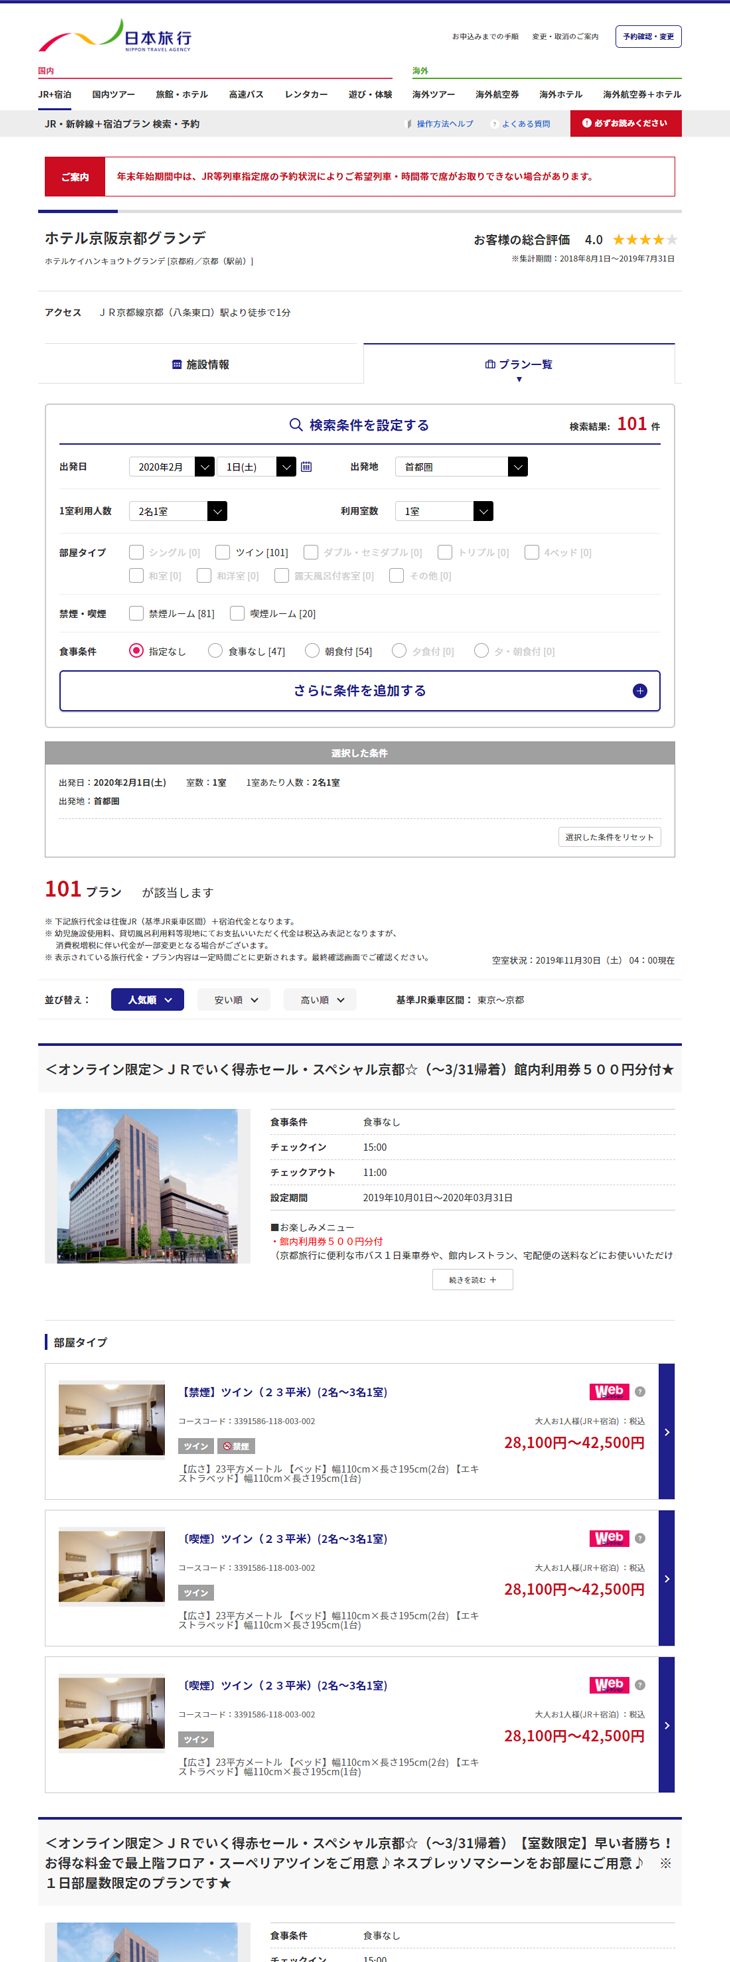The width and height of the screenshot is (730, 1962).
Task: Click 選択した条件をリセット button
Action: 609,837
